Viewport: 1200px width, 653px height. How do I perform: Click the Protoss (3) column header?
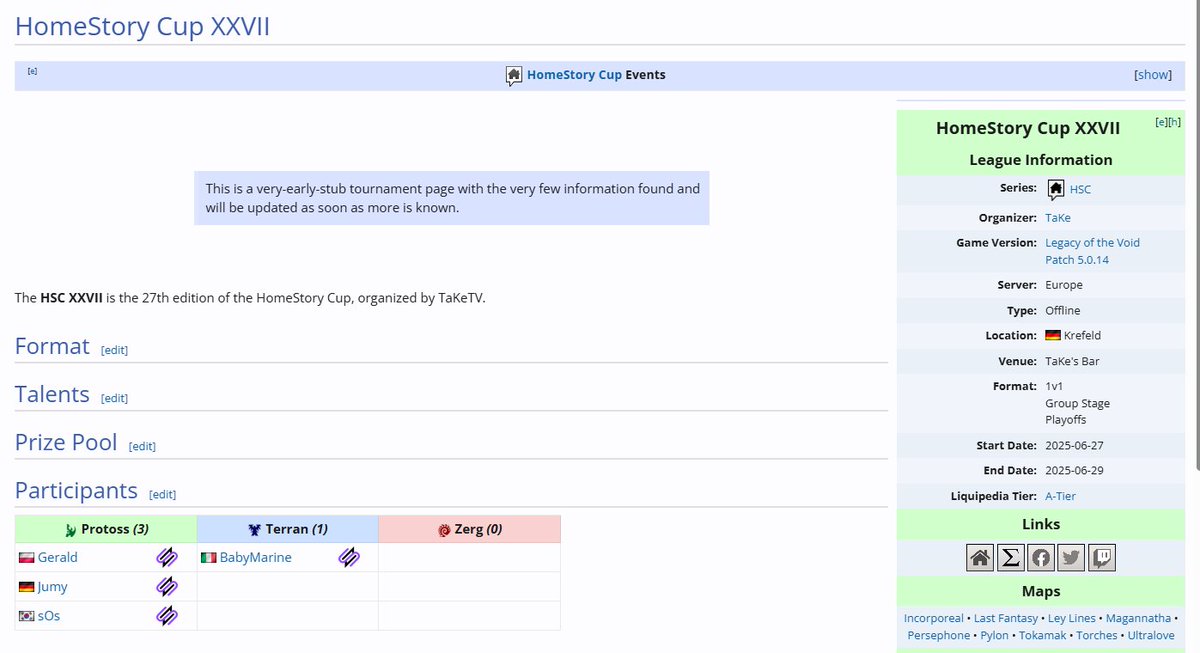click(106, 530)
